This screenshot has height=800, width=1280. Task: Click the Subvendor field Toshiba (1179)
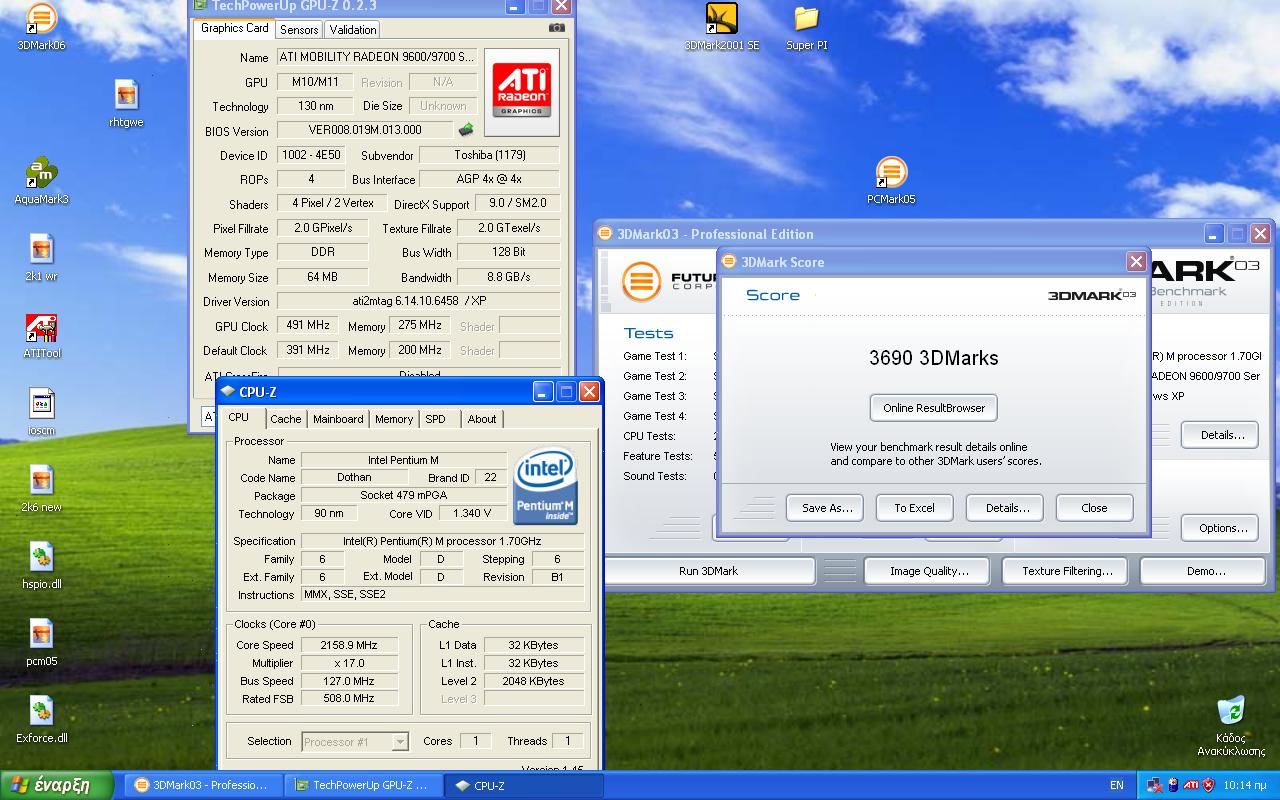[490, 155]
